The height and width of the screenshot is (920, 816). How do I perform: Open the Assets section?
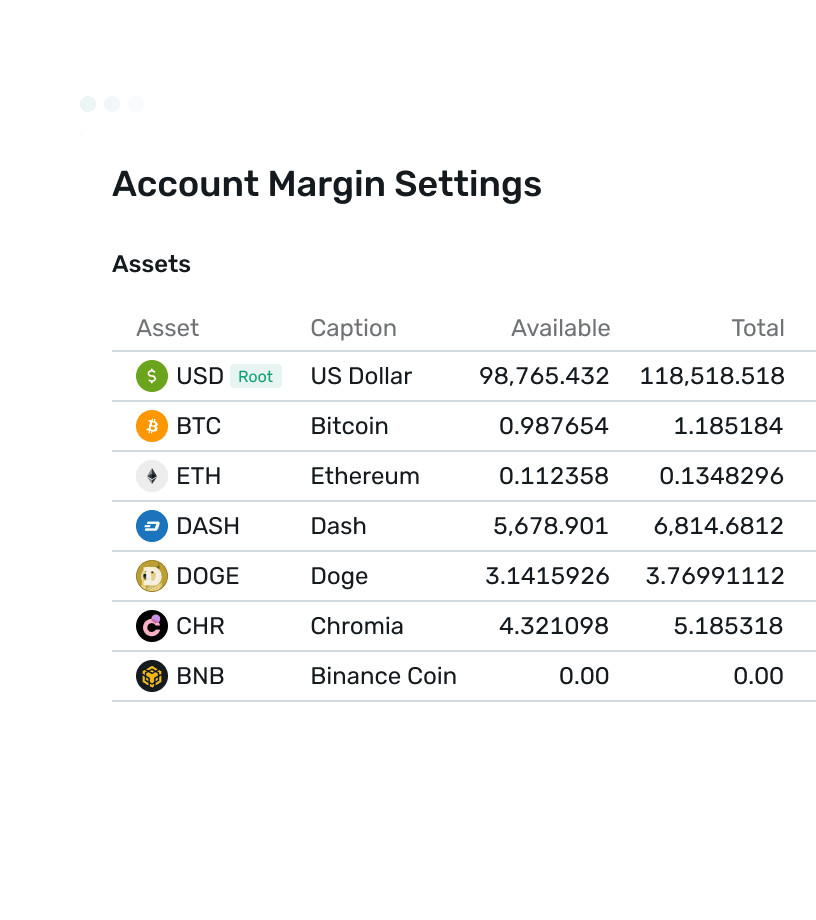(151, 264)
